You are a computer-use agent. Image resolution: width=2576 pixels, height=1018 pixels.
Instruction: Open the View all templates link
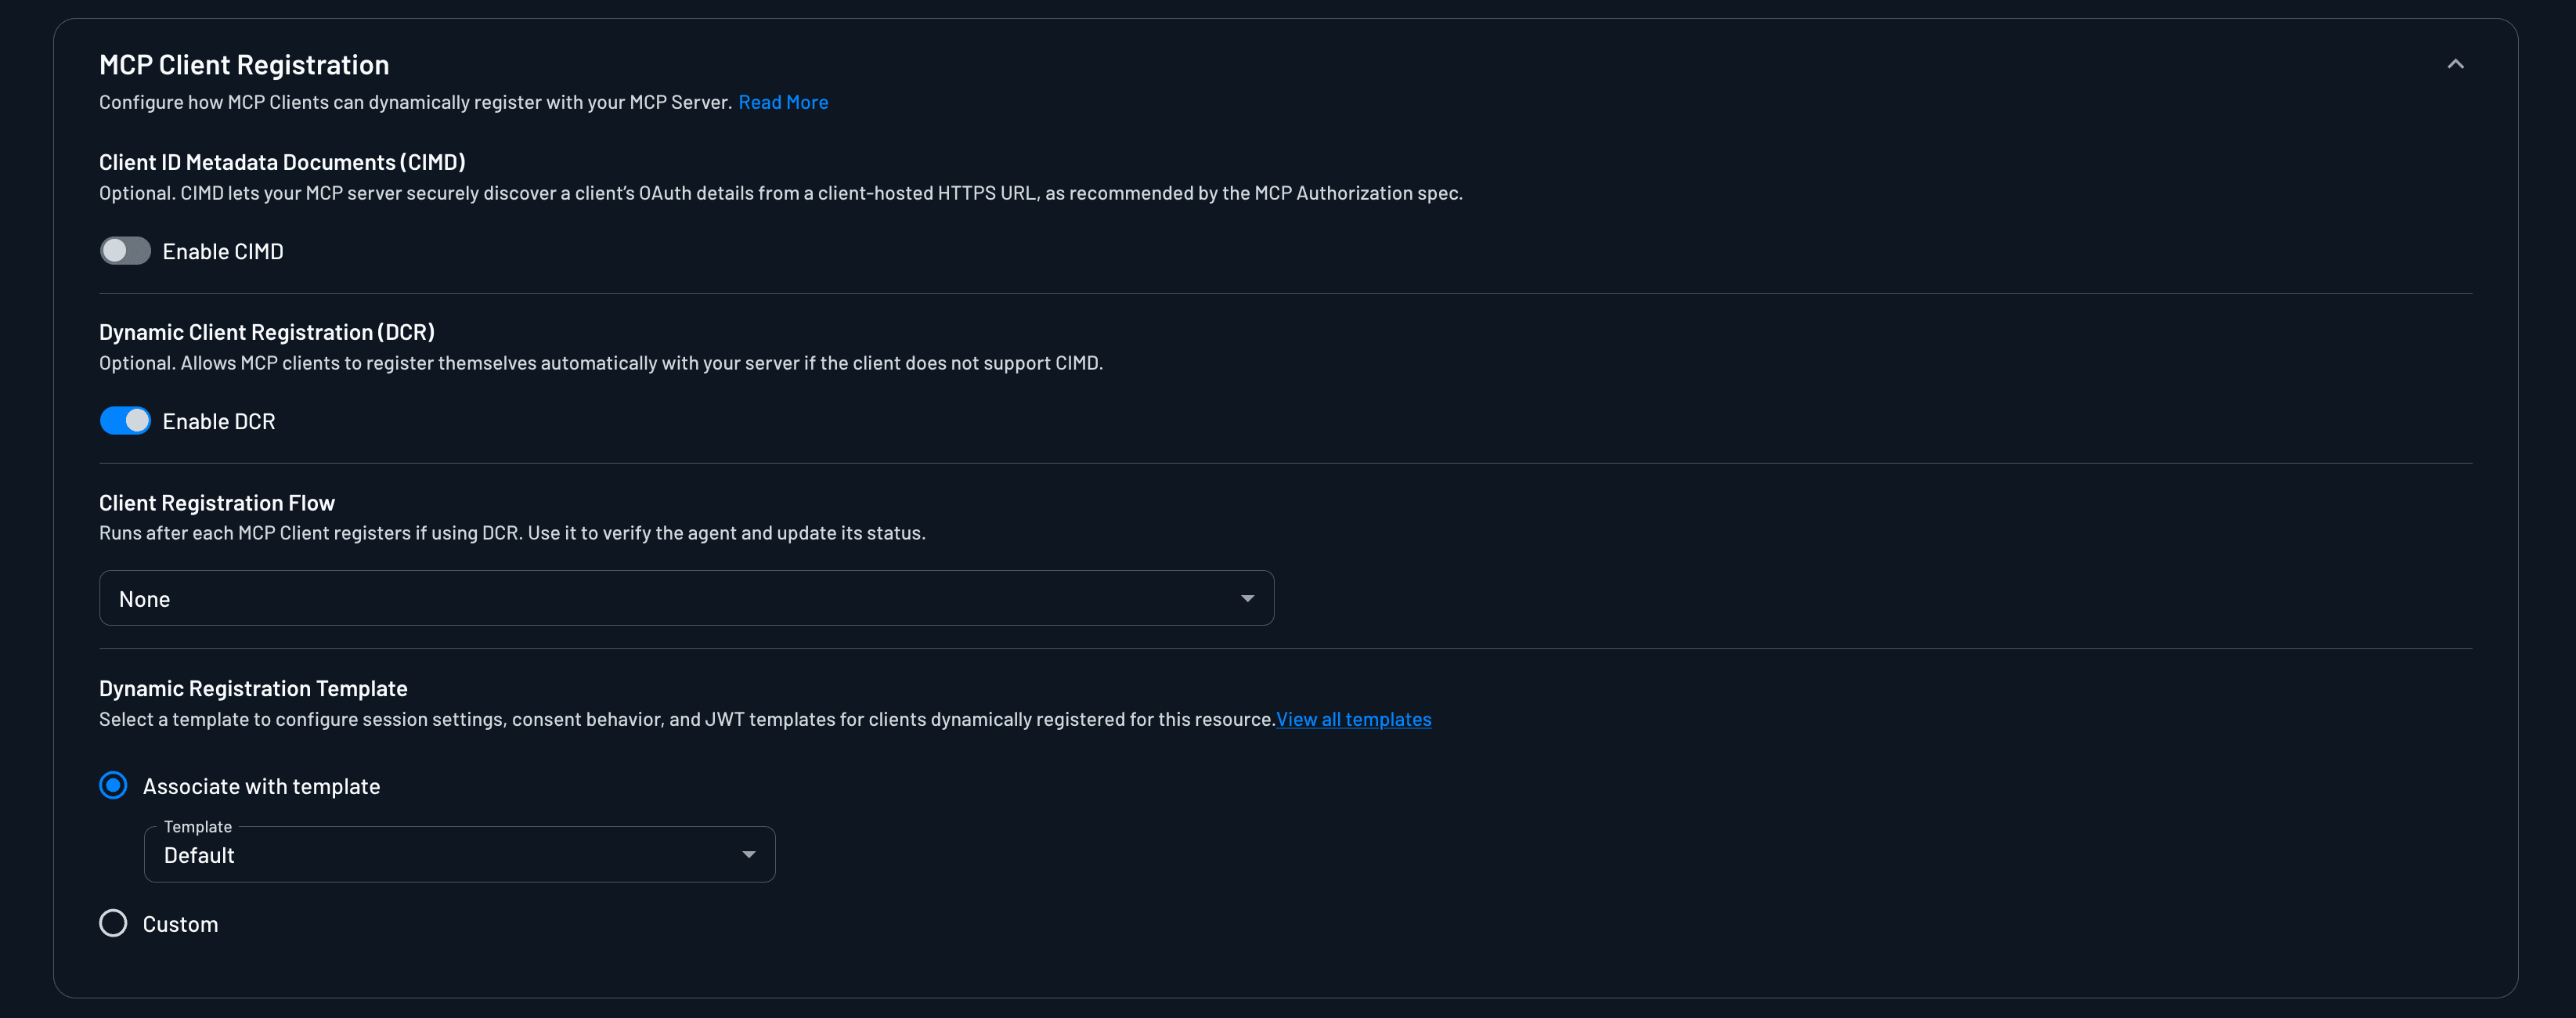coord(1353,719)
